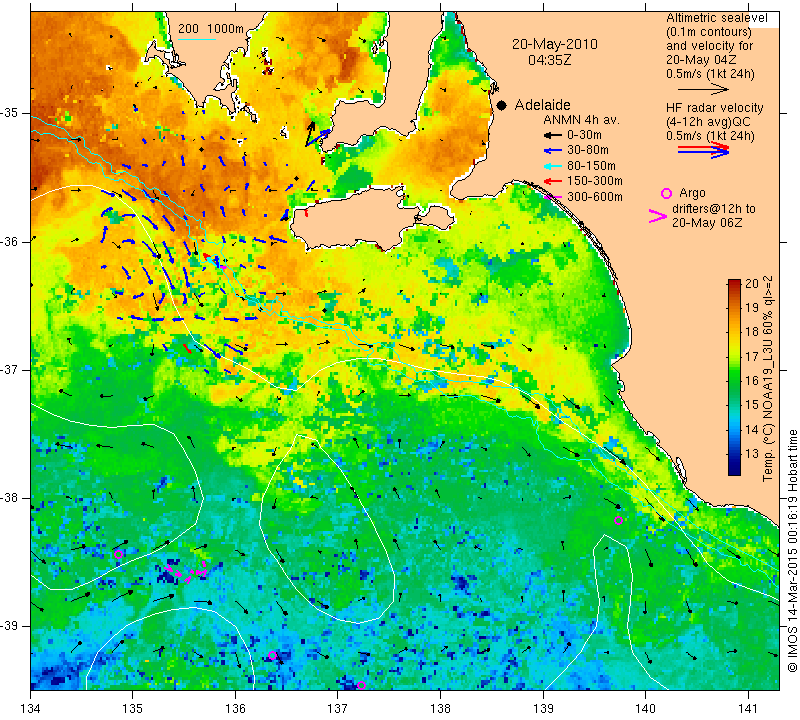Click the 'Altimetric sealevel' heading text

click(717, 18)
